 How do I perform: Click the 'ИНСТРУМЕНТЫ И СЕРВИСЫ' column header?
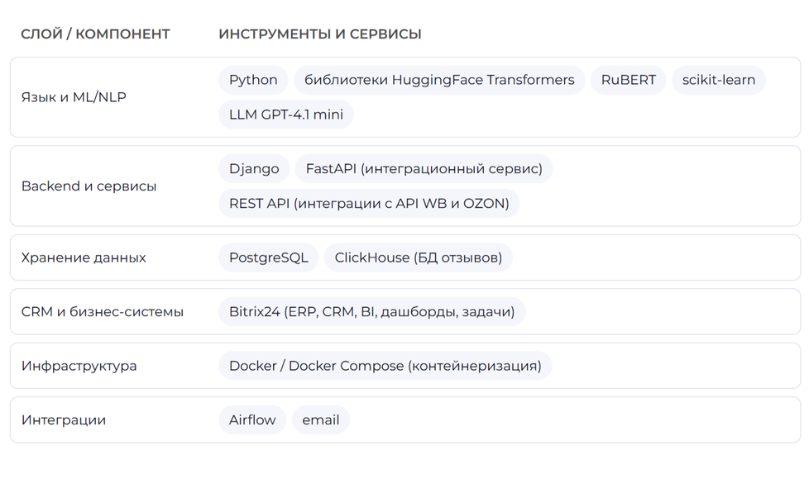pyautogui.click(x=319, y=34)
